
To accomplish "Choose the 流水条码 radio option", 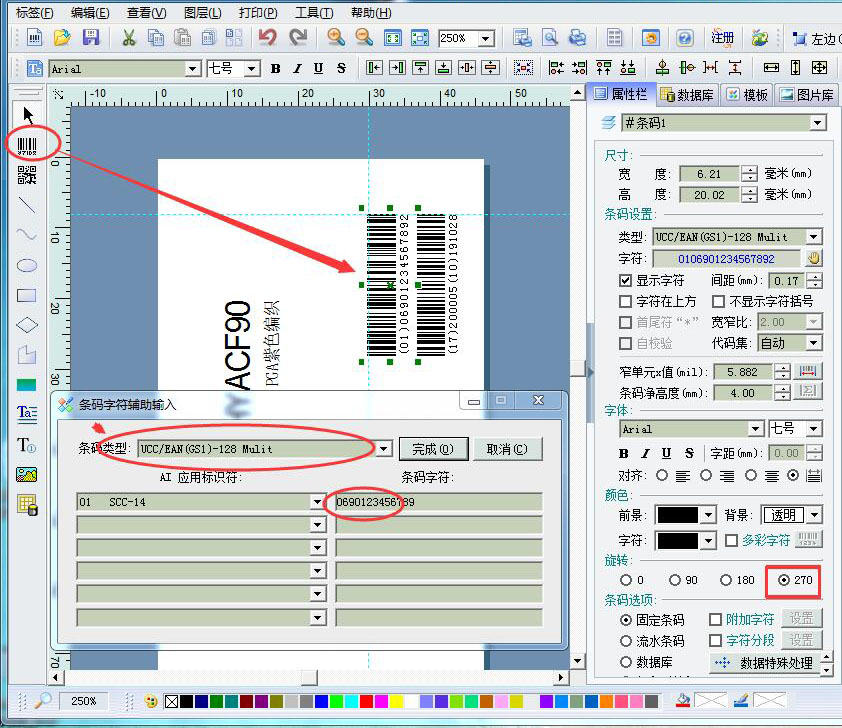I will (626, 640).
